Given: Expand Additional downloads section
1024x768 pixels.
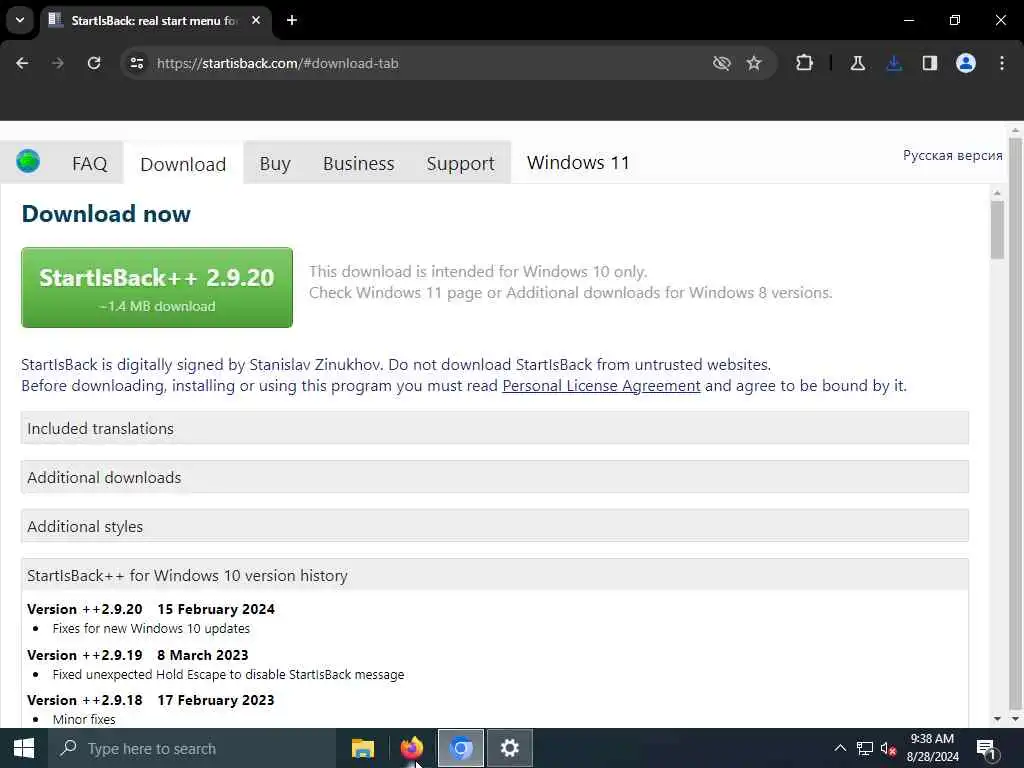Looking at the screenshot, I should click(495, 477).
